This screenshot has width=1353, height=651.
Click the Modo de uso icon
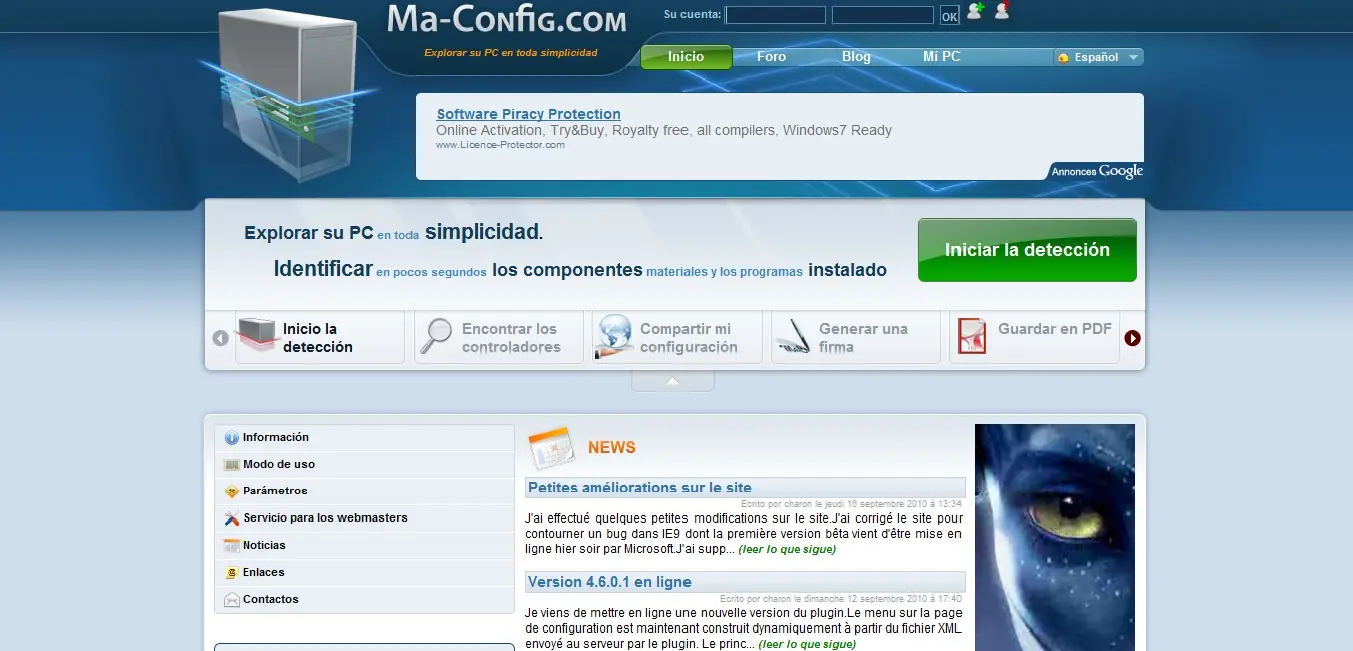tap(232, 464)
